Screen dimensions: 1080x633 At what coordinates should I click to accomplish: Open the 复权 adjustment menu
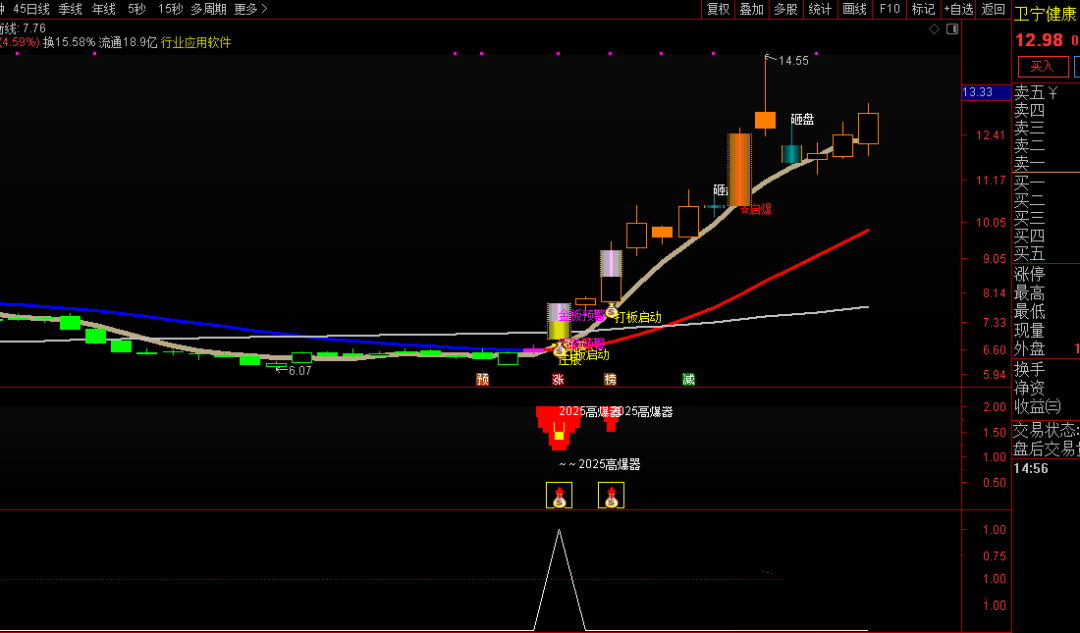coord(718,9)
